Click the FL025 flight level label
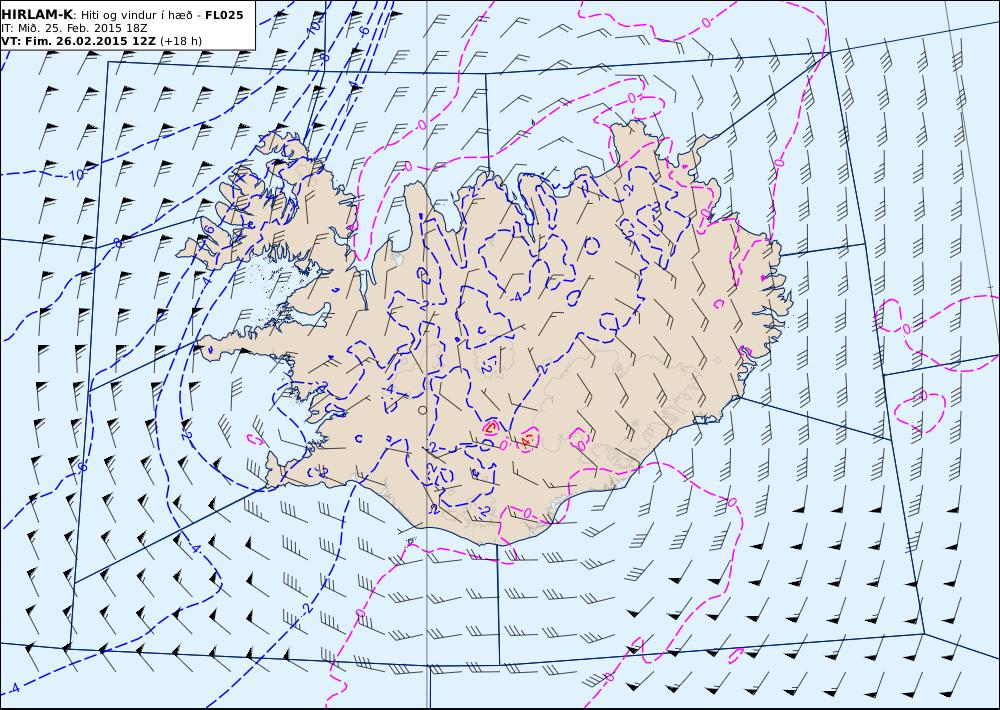 click(x=224, y=15)
